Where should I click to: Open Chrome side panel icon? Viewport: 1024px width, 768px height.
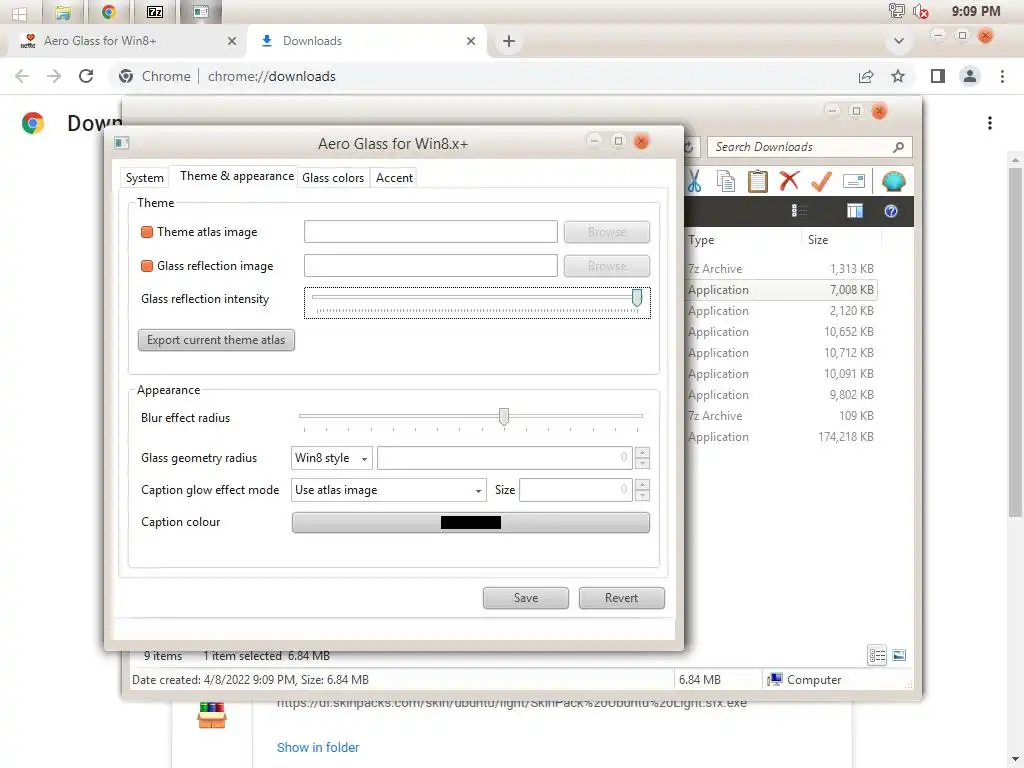coord(937,76)
